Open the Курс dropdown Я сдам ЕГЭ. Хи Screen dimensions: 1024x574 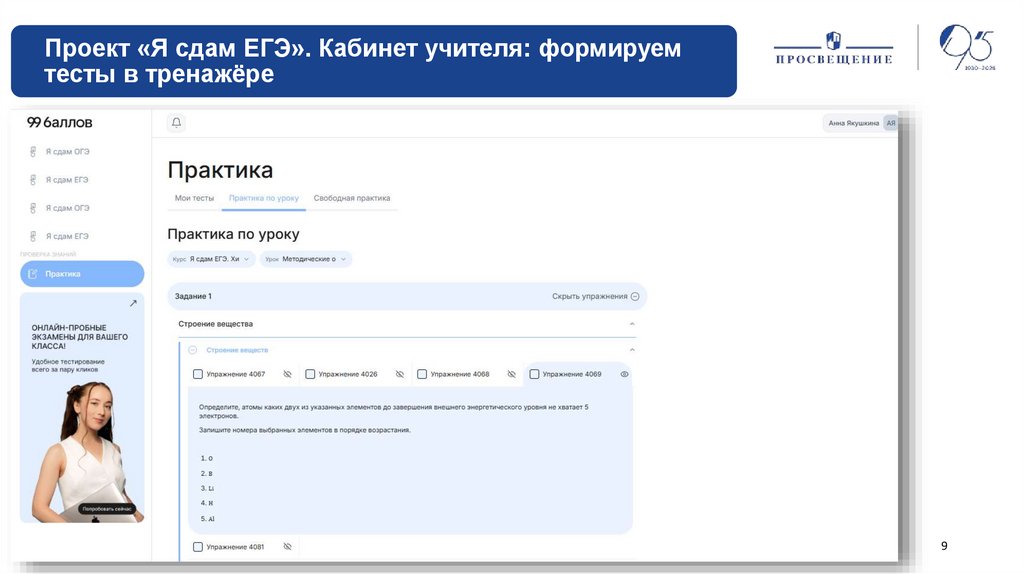click(x=211, y=259)
